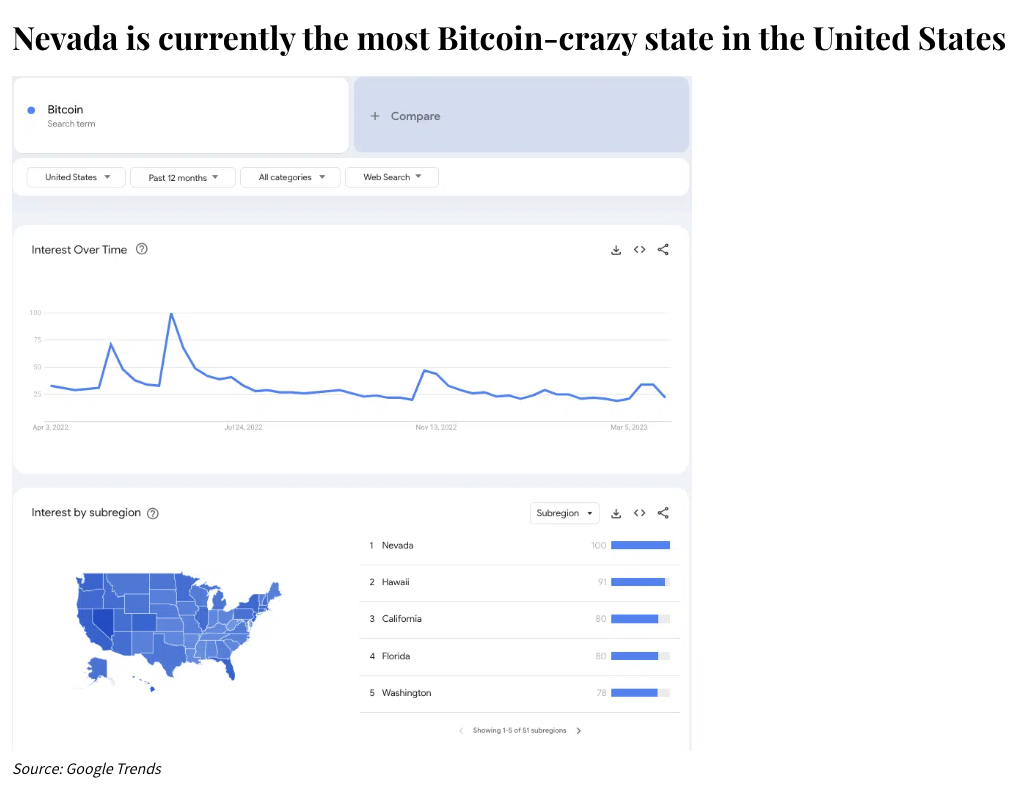Expand the All categories dropdown
Image resolution: width=1028 pixels, height=792 pixels.
[x=290, y=177]
